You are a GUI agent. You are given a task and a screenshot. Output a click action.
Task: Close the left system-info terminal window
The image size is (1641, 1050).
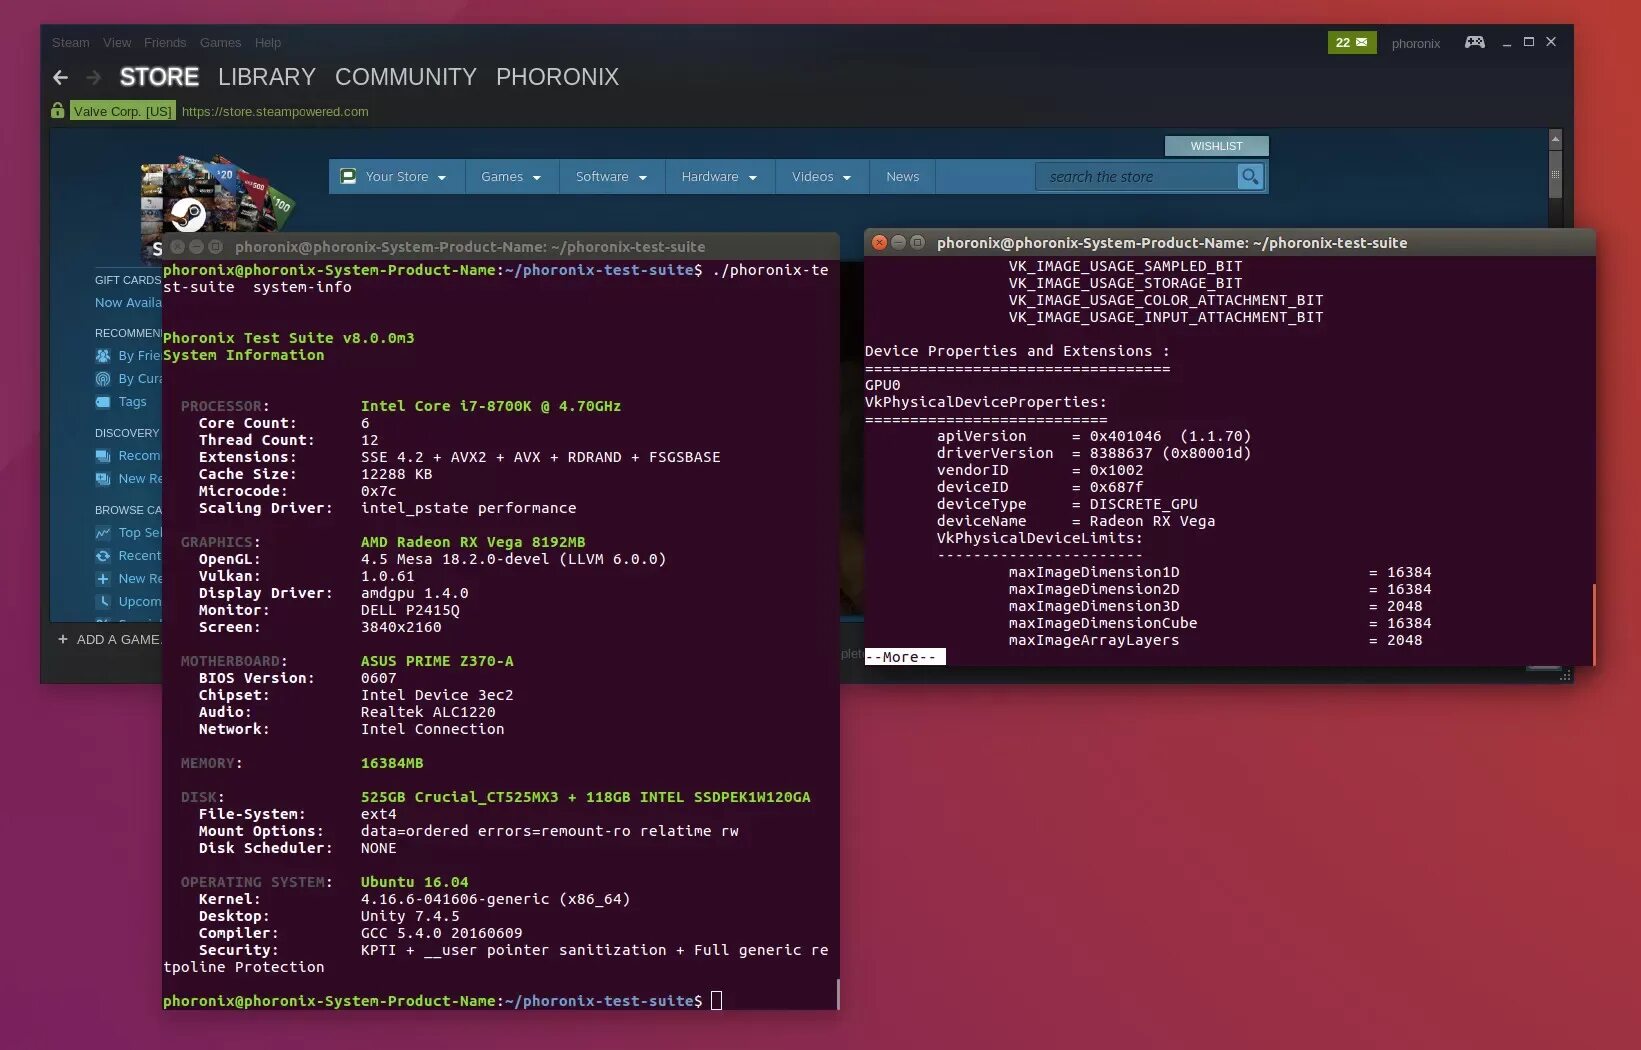point(177,246)
